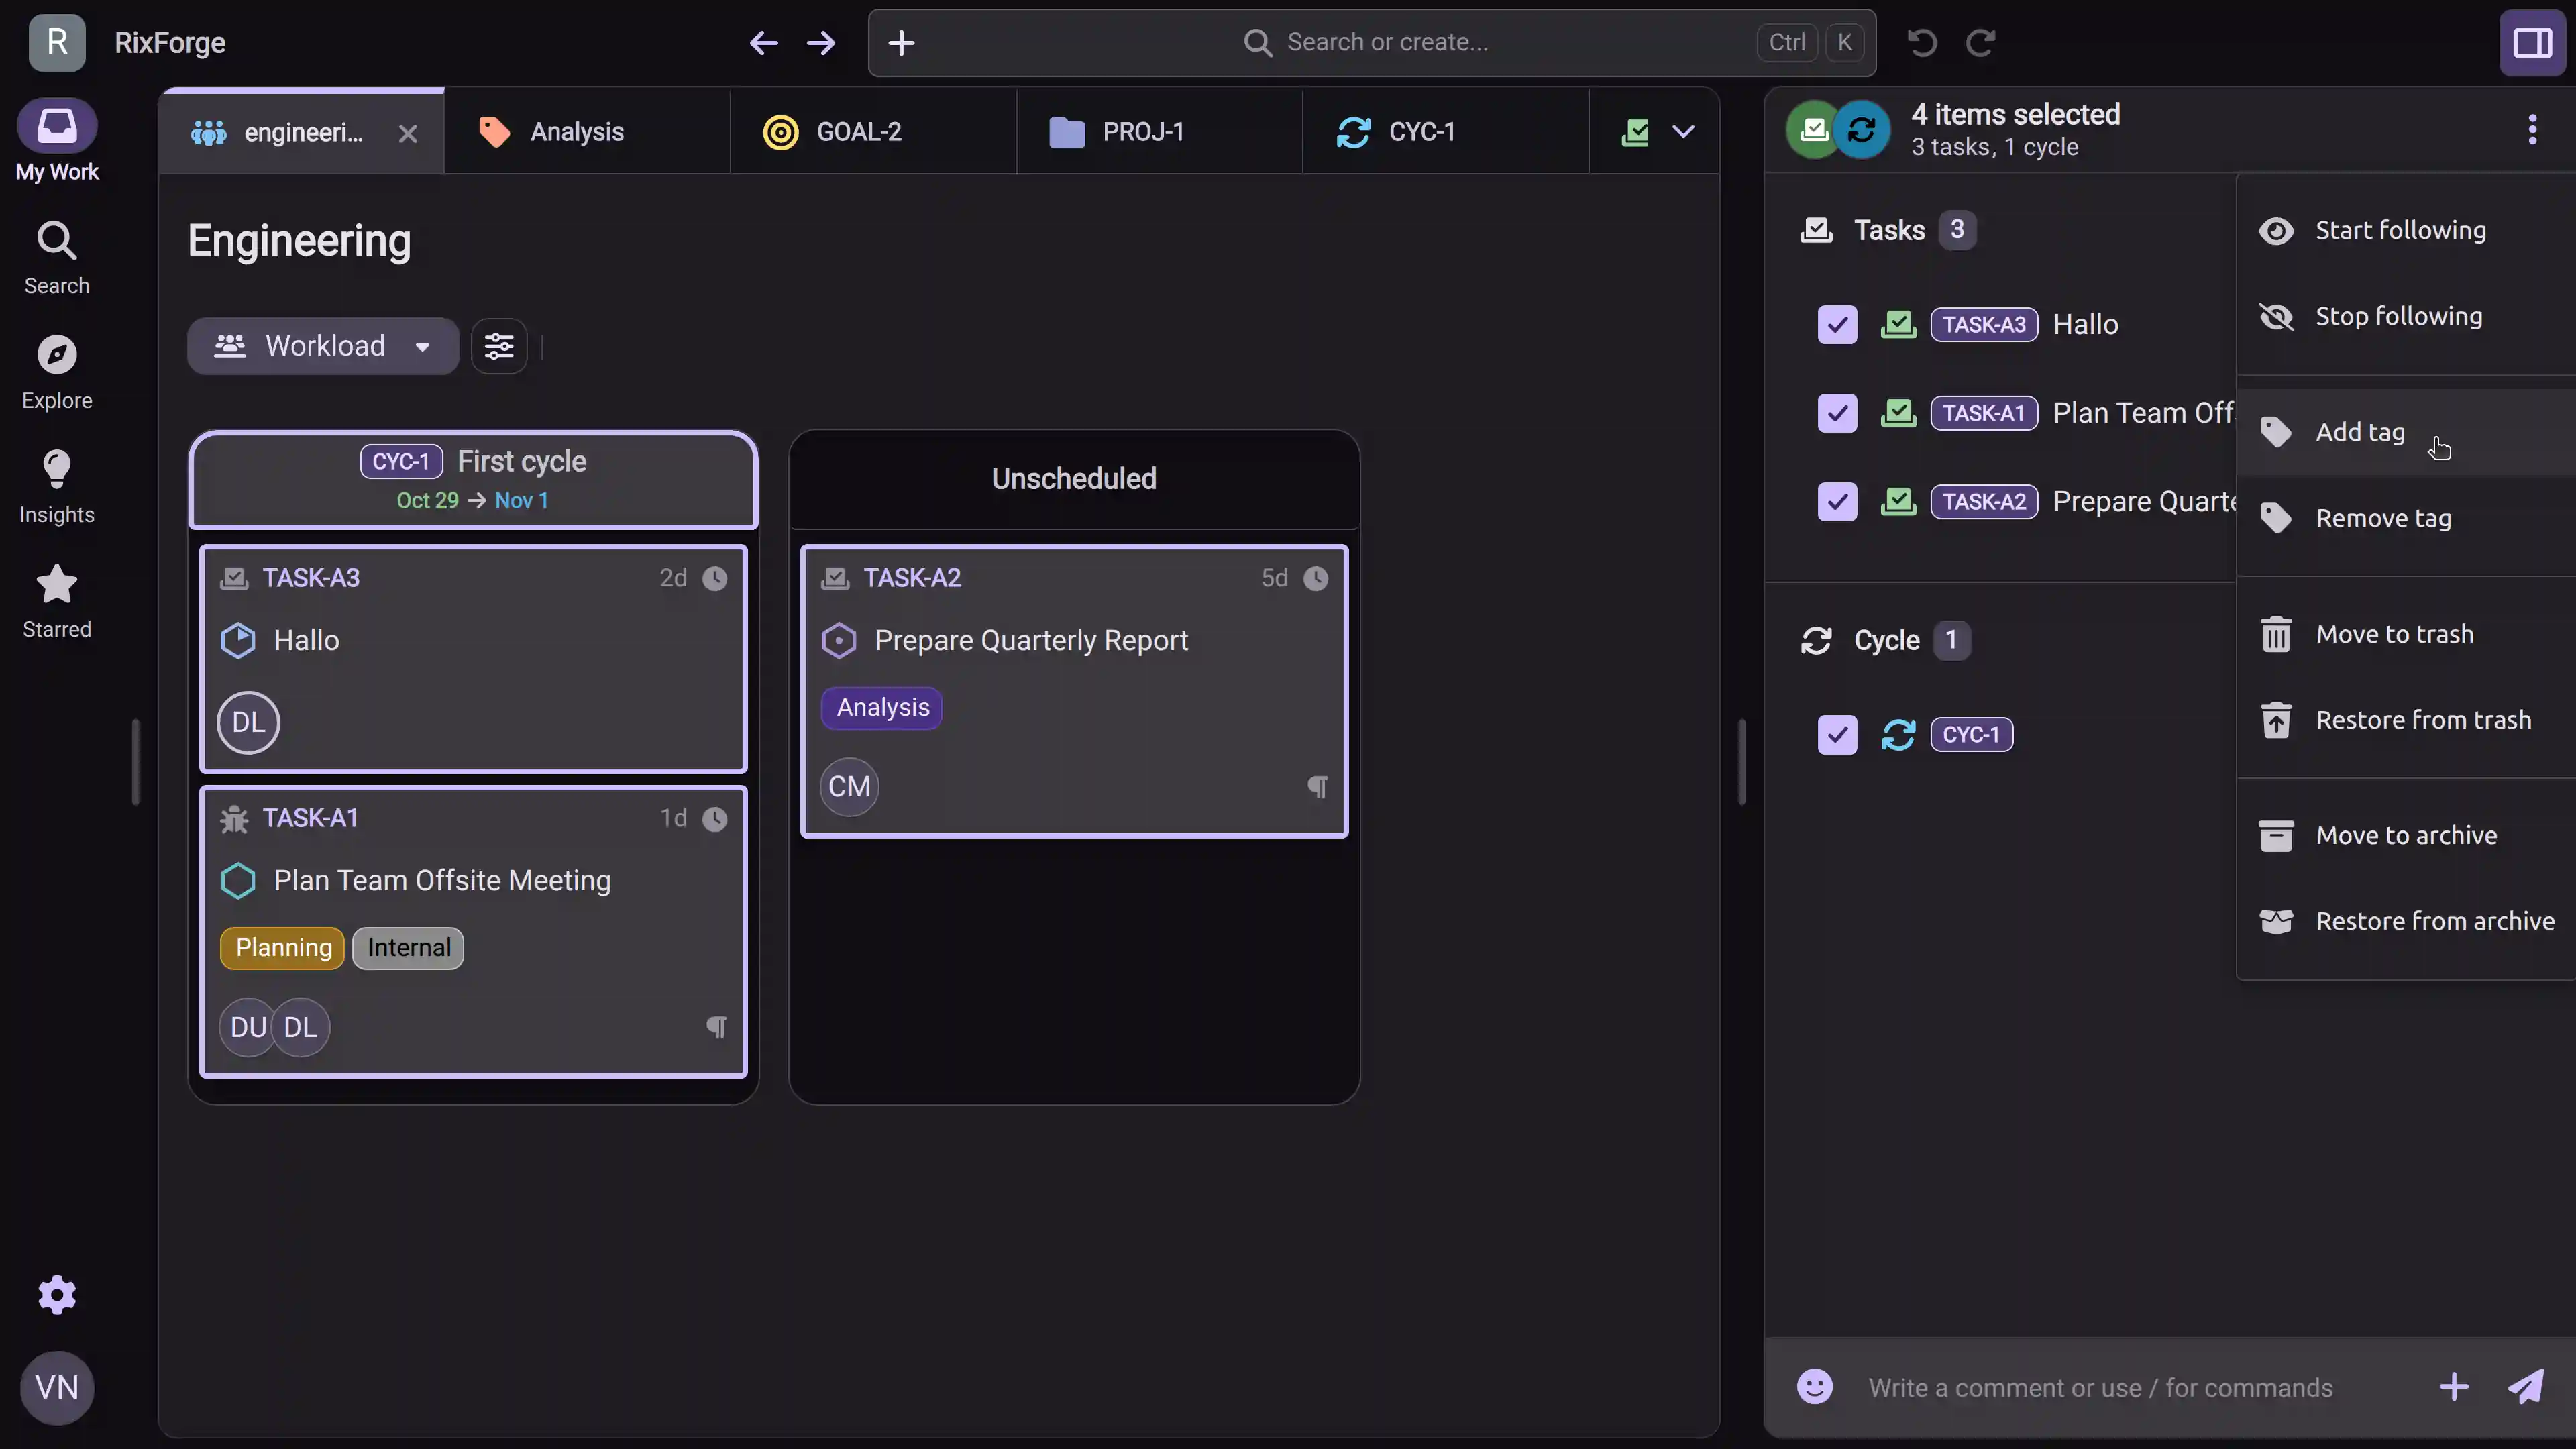The image size is (2576, 1449).
Task: Uncheck the TASK-A3 Hallo checkbox
Action: coord(1837,325)
